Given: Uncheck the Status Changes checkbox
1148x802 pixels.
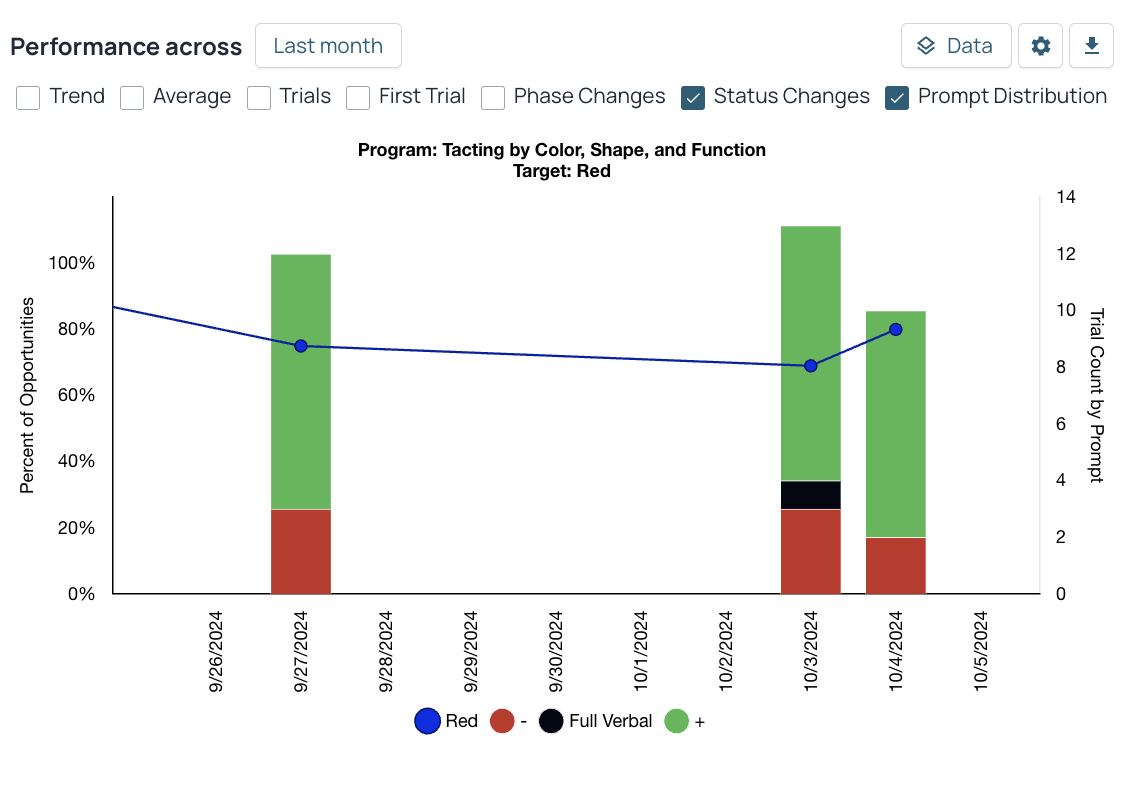Looking at the screenshot, I should (692, 97).
